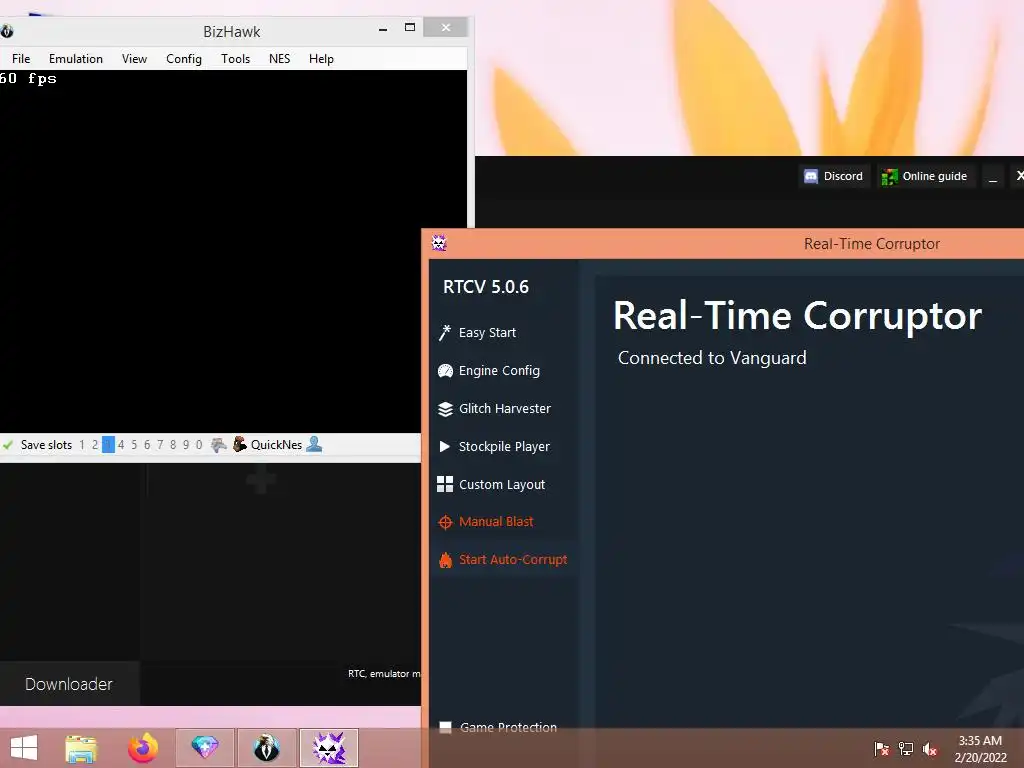Click the Real-Time Corruptor title bar icon
The width and height of the screenshot is (1024, 768).
(439, 243)
